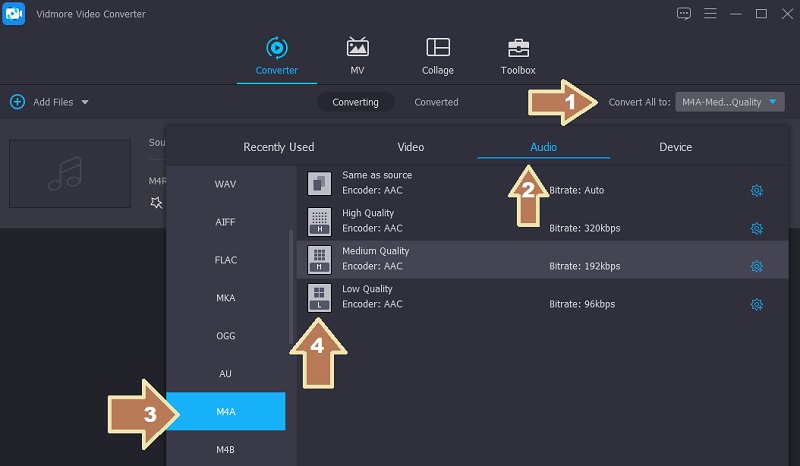Open settings gear for Low Quality preset
The height and width of the screenshot is (466, 800).
(x=757, y=304)
